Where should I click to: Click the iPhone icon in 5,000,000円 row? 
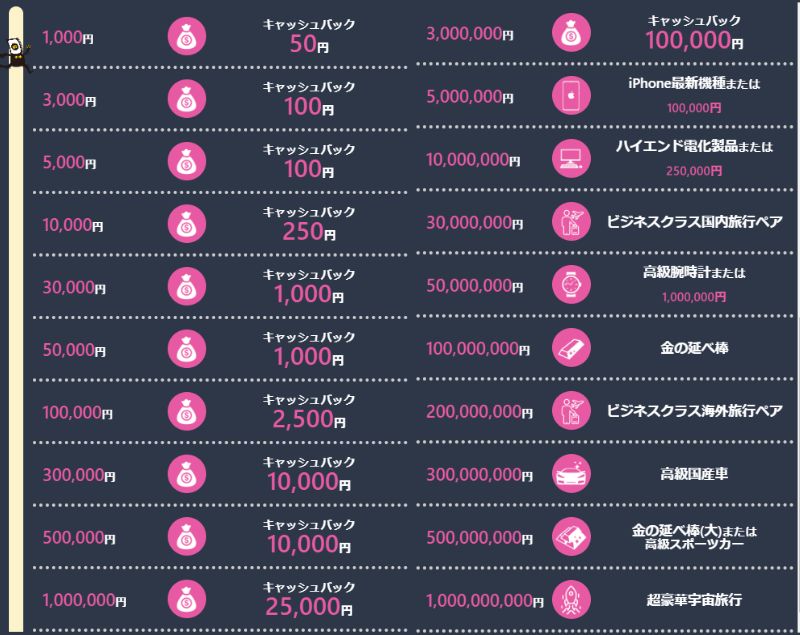click(x=571, y=96)
